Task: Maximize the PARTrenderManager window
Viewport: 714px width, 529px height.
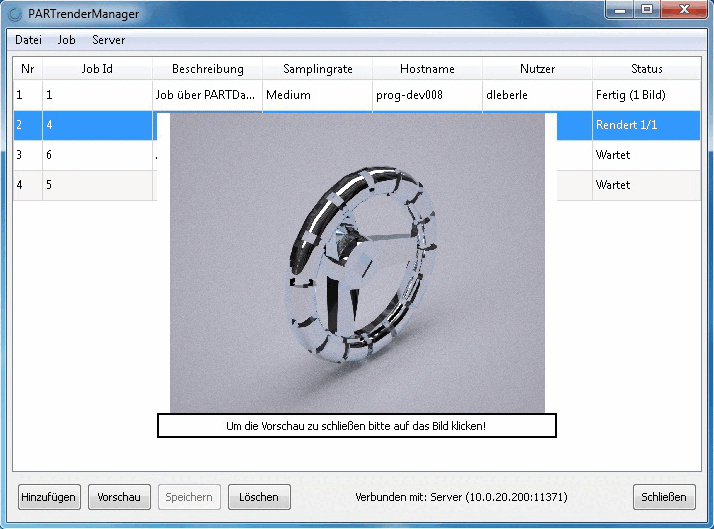Action: pyautogui.click(x=647, y=9)
